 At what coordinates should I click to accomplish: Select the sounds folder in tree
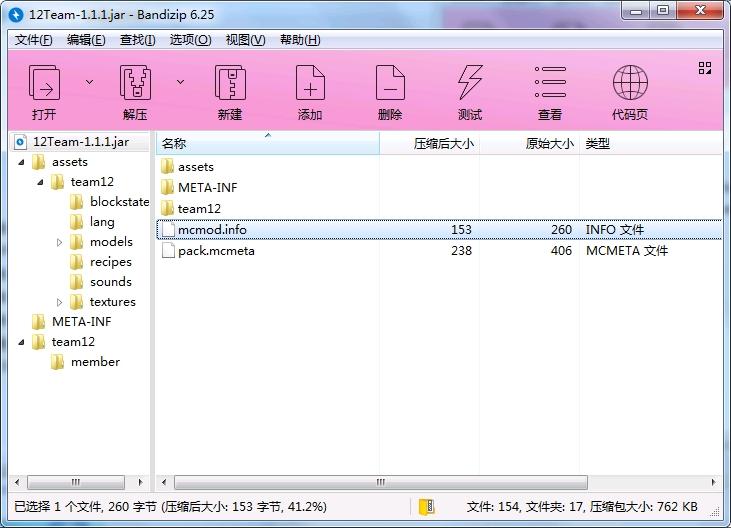111,282
